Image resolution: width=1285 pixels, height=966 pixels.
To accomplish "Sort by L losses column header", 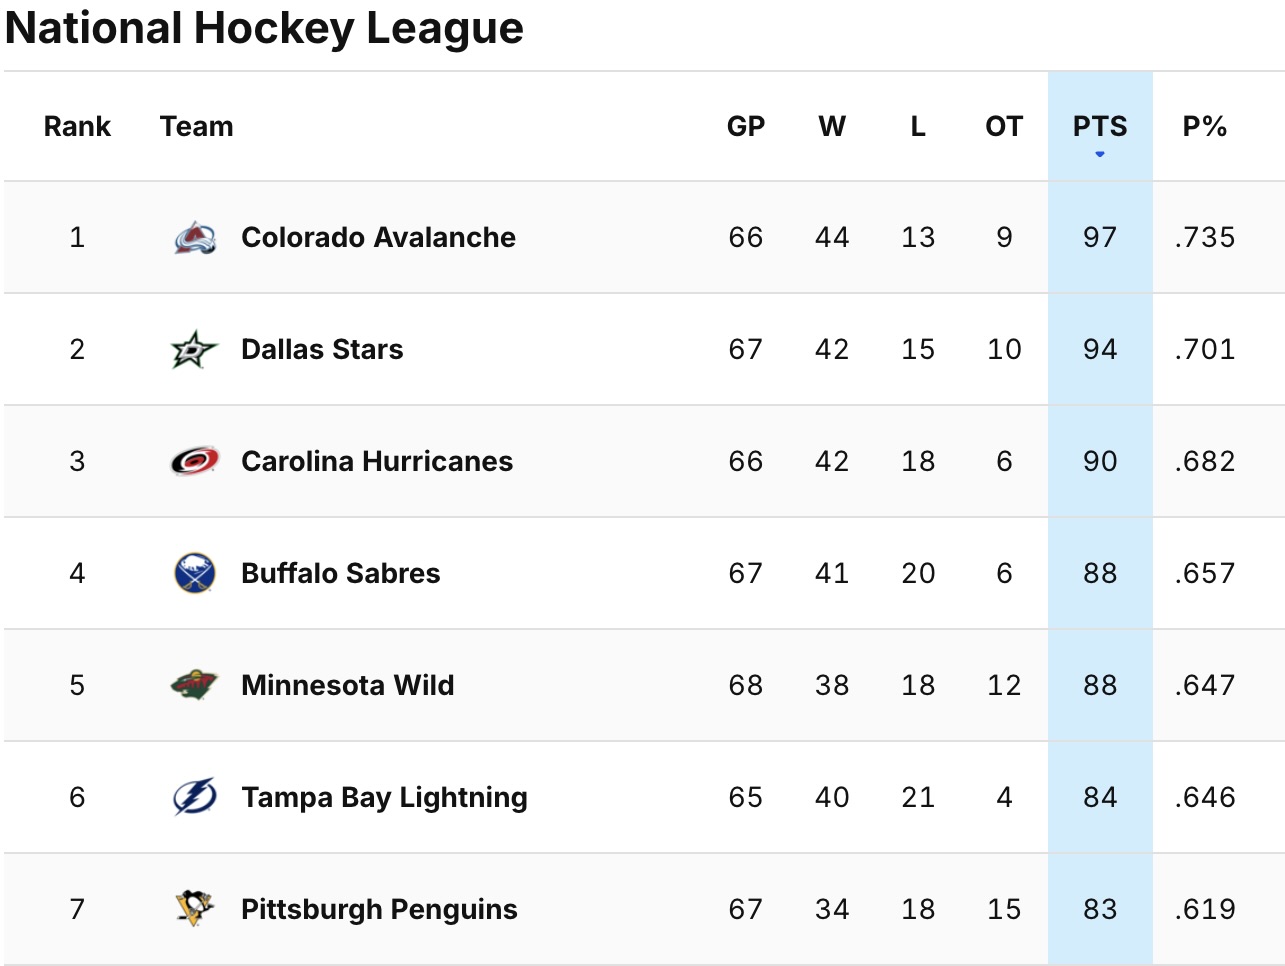I will (918, 127).
